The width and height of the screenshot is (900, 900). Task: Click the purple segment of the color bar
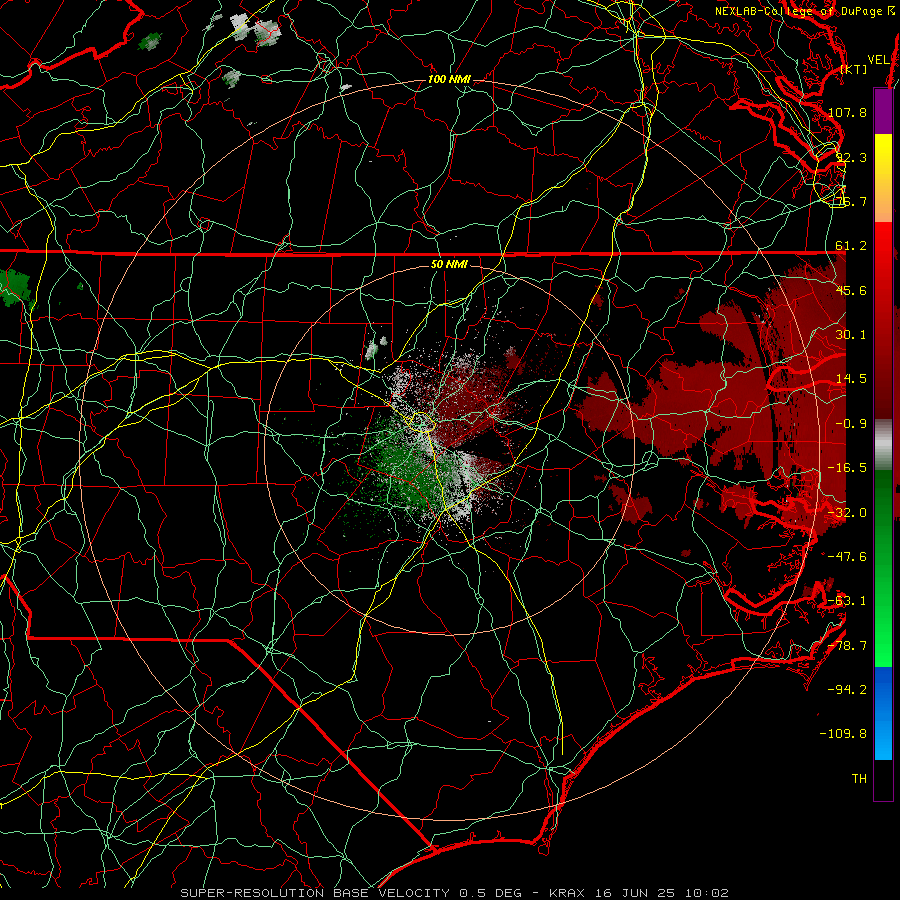coord(883,111)
